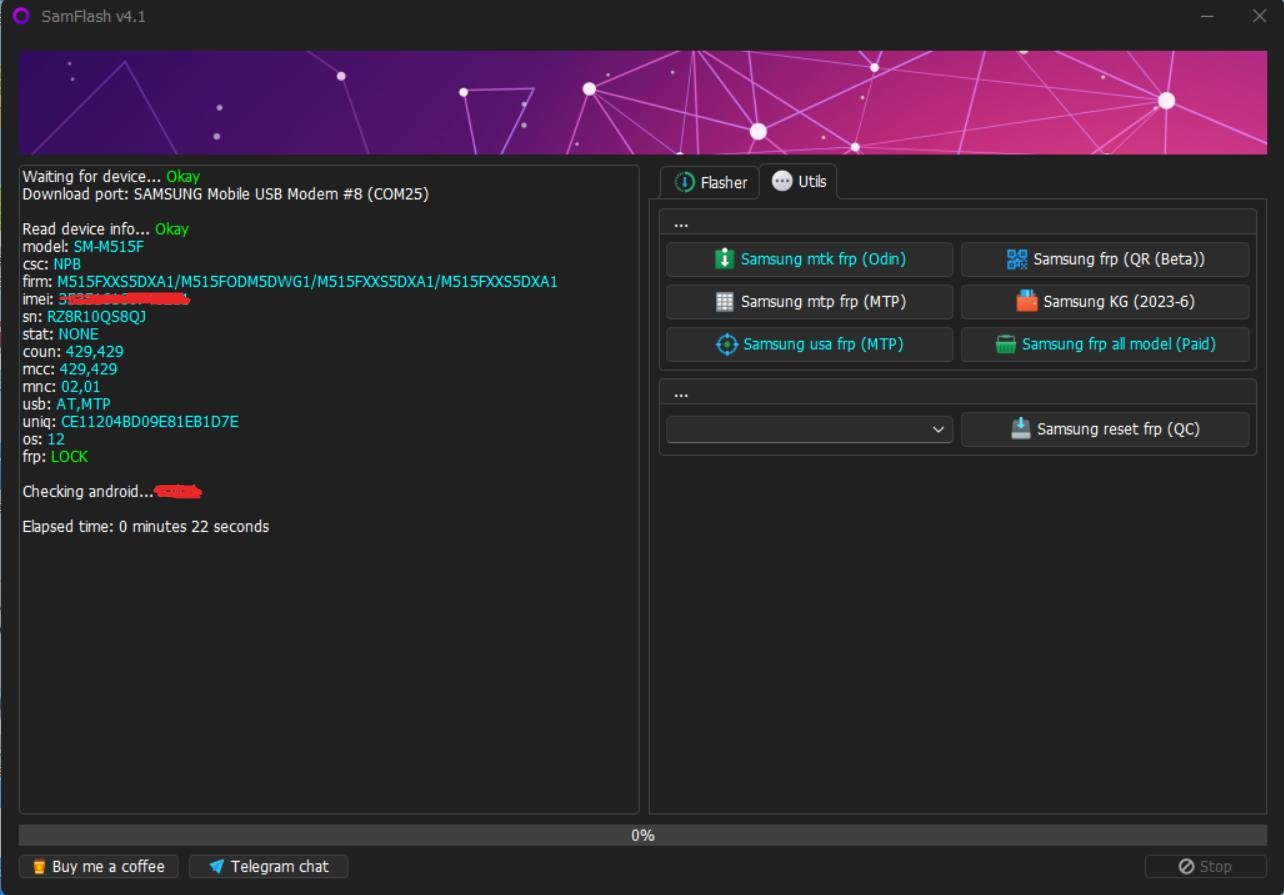The width and height of the screenshot is (1284, 895).
Task: Select the Utils tab
Action: tap(798, 182)
